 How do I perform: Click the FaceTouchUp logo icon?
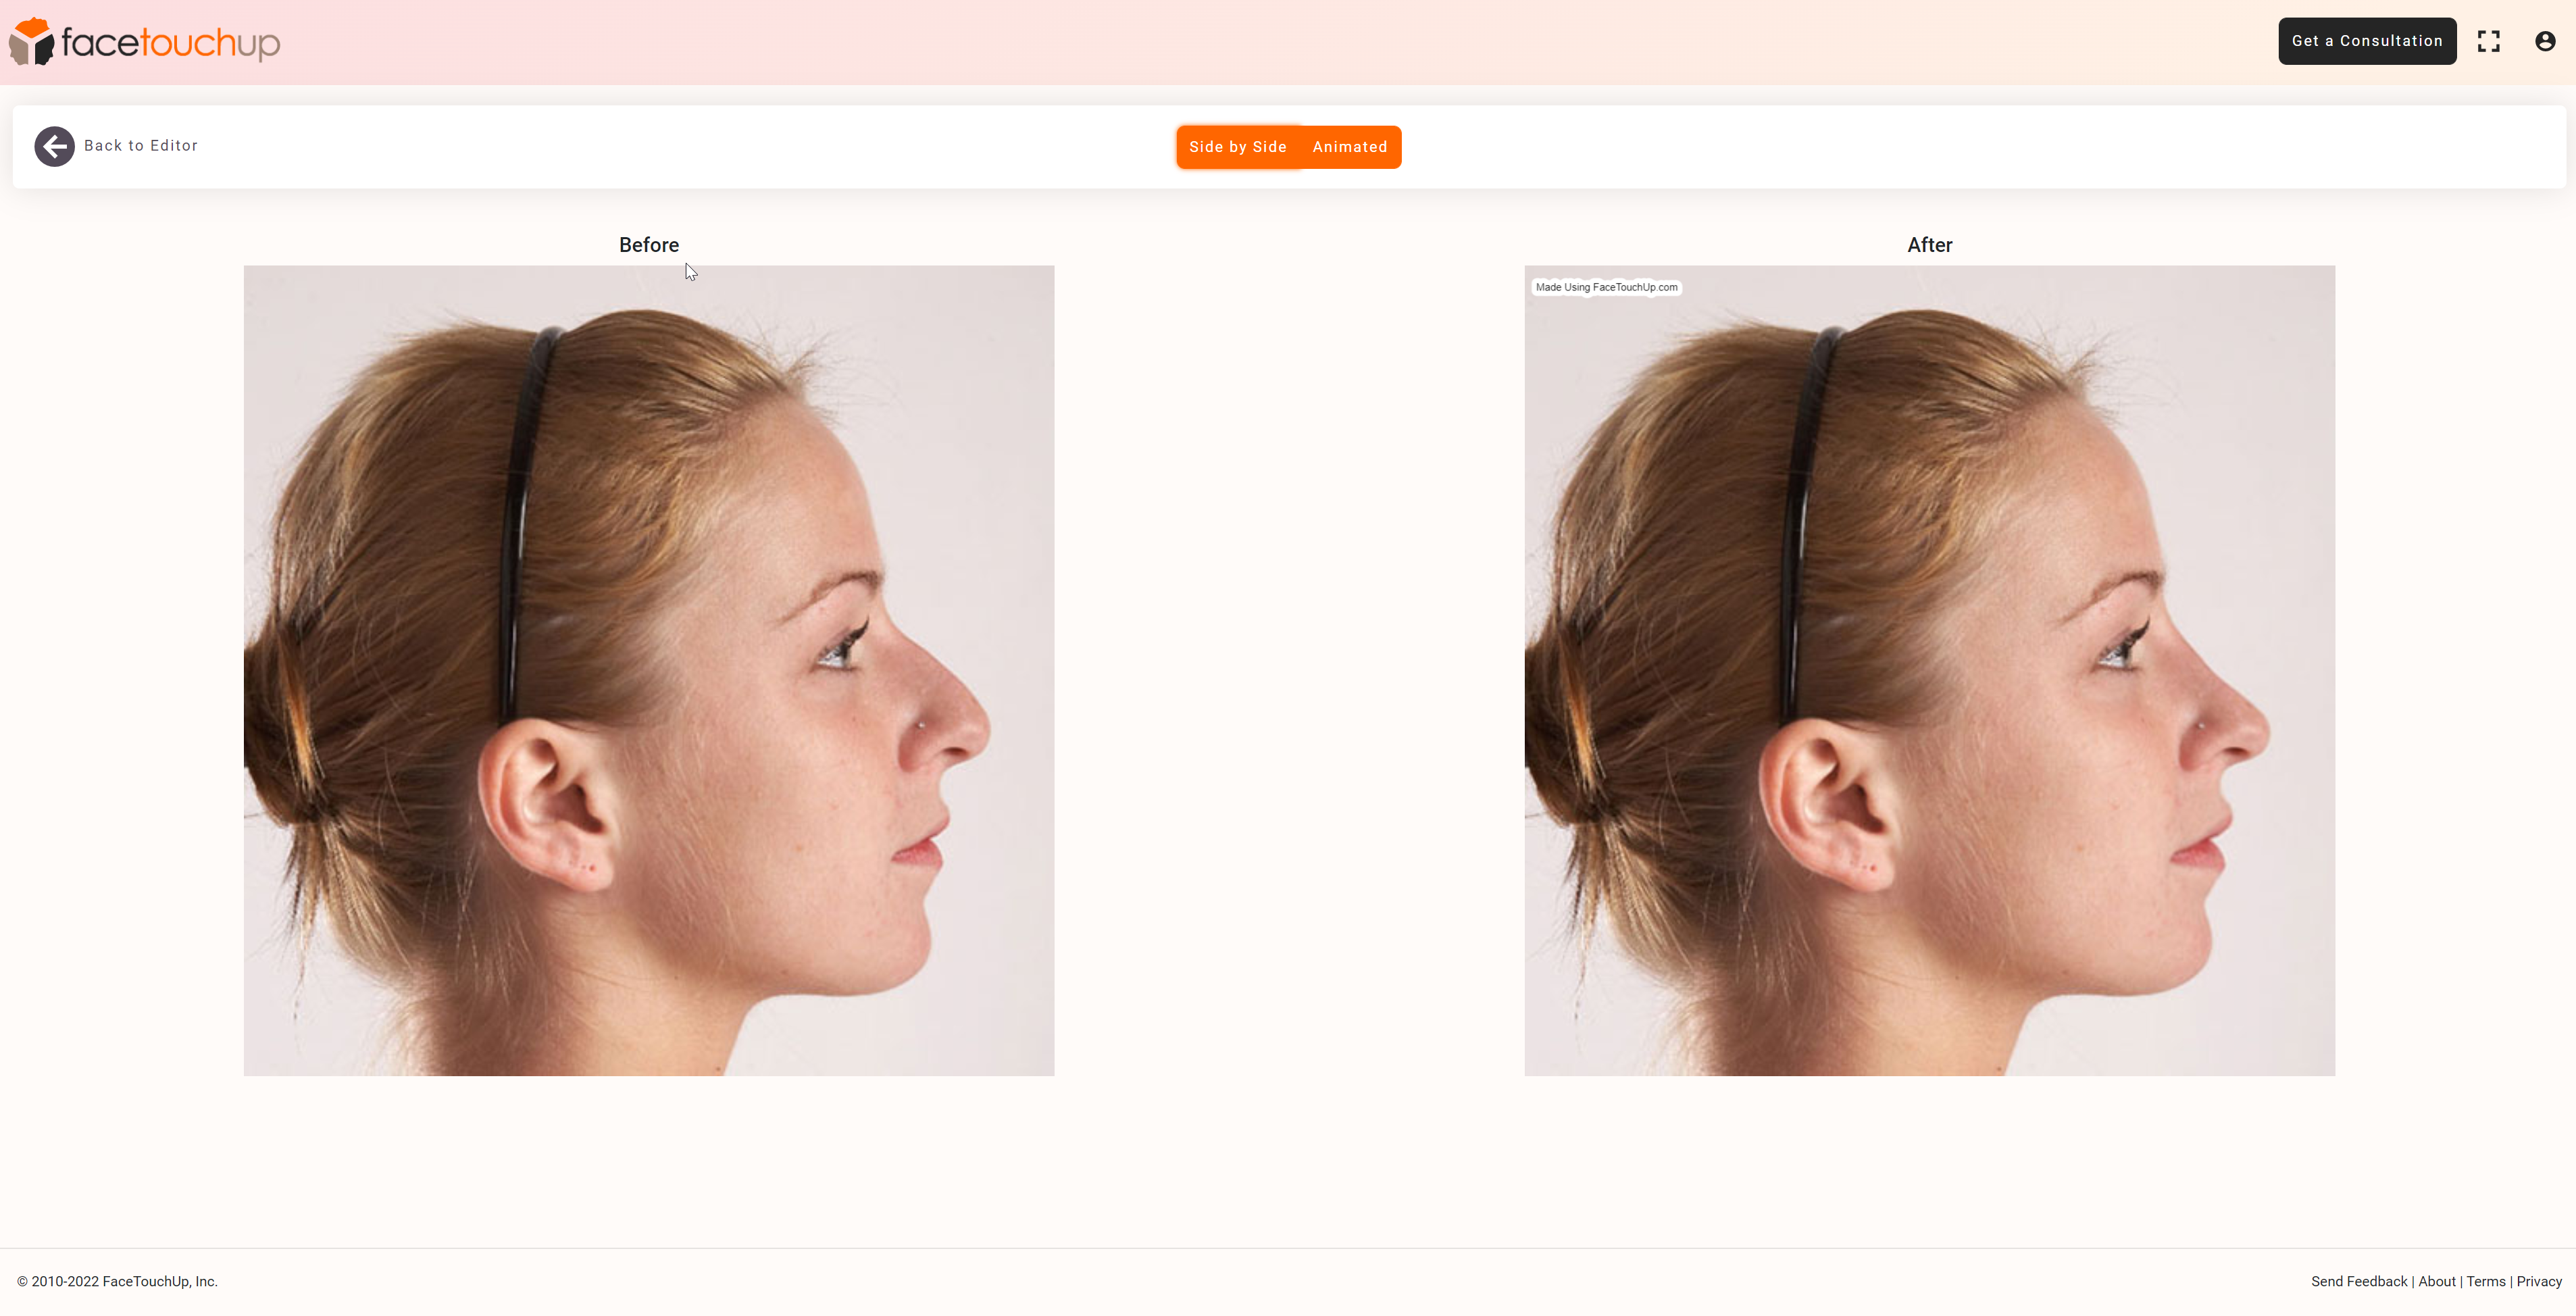pyautogui.click(x=32, y=41)
